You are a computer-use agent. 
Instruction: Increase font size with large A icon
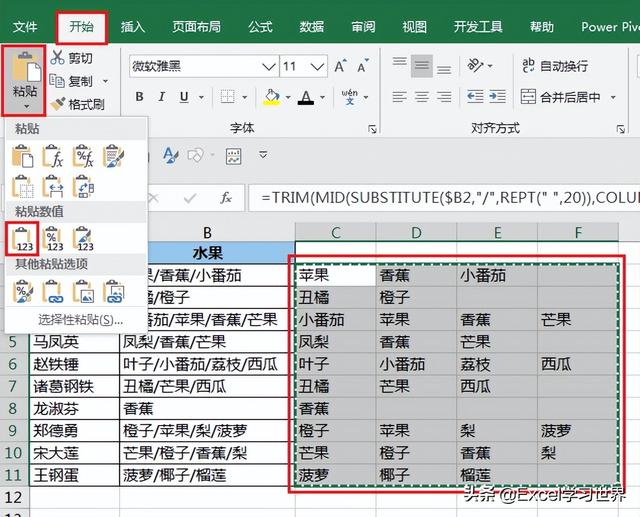coord(340,66)
